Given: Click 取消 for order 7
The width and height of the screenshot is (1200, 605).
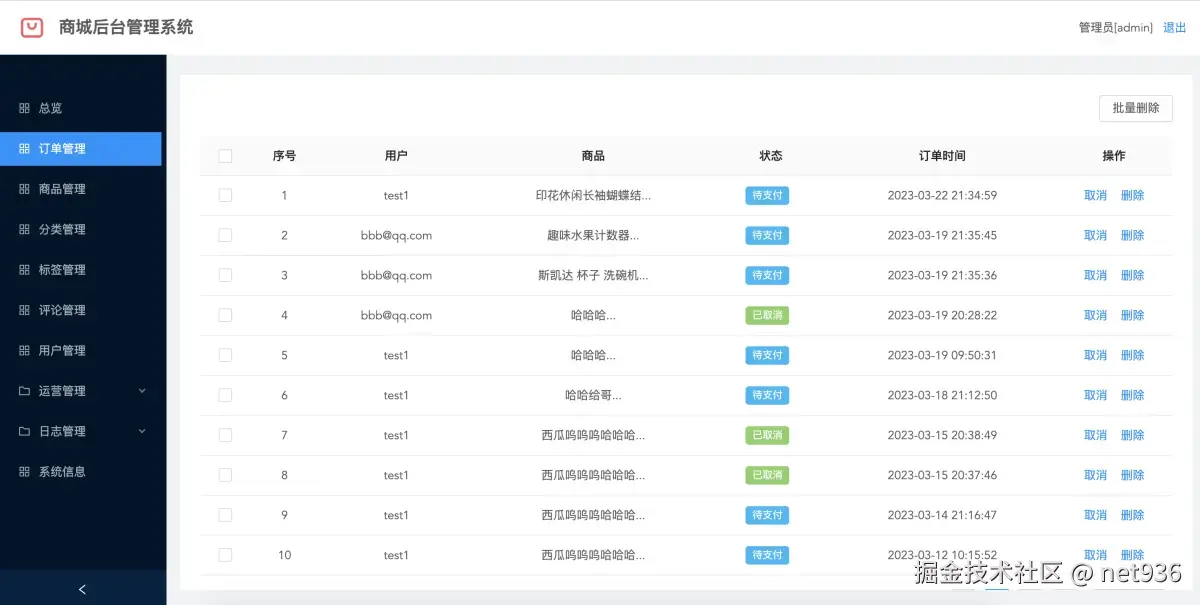Looking at the screenshot, I should tap(1095, 435).
